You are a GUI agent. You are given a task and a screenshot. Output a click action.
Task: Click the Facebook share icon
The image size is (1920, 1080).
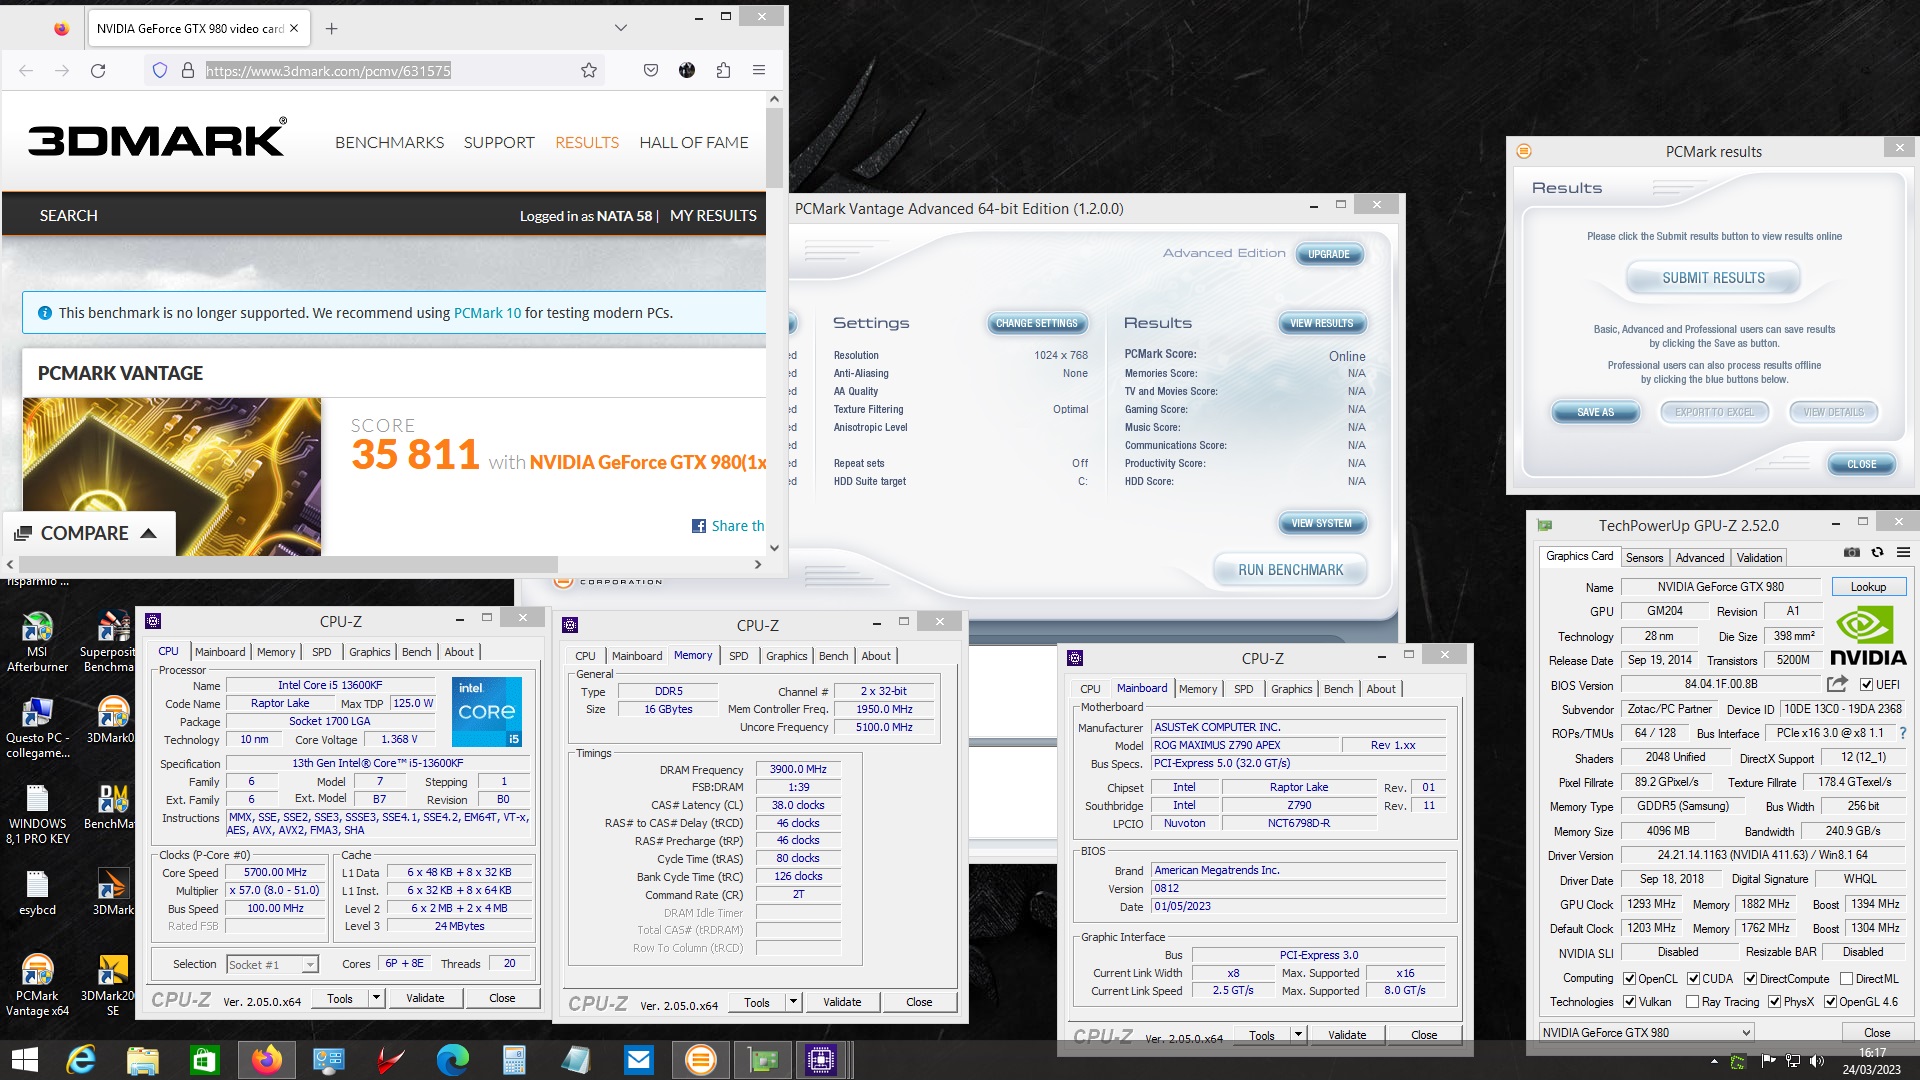coord(699,526)
